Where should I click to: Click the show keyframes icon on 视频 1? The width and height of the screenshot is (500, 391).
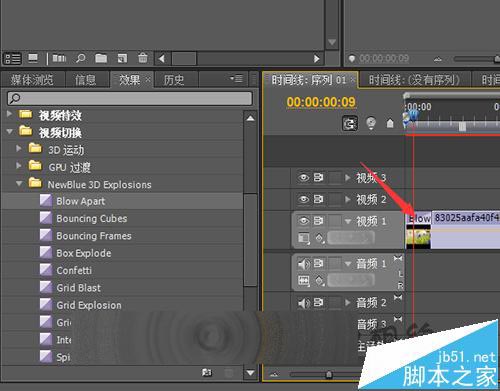click(x=319, y=238)
